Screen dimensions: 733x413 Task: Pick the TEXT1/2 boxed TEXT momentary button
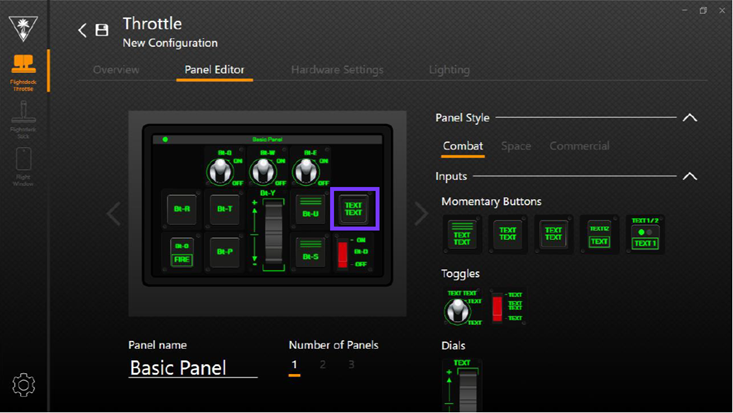(x=599, y=234)
